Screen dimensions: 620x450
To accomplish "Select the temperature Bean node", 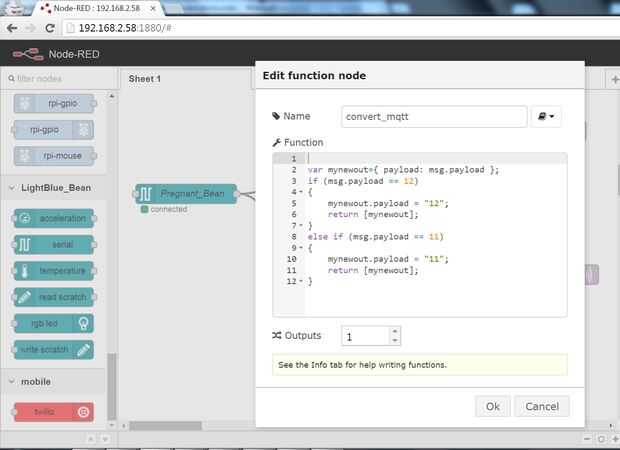I will tap(54, 271).
